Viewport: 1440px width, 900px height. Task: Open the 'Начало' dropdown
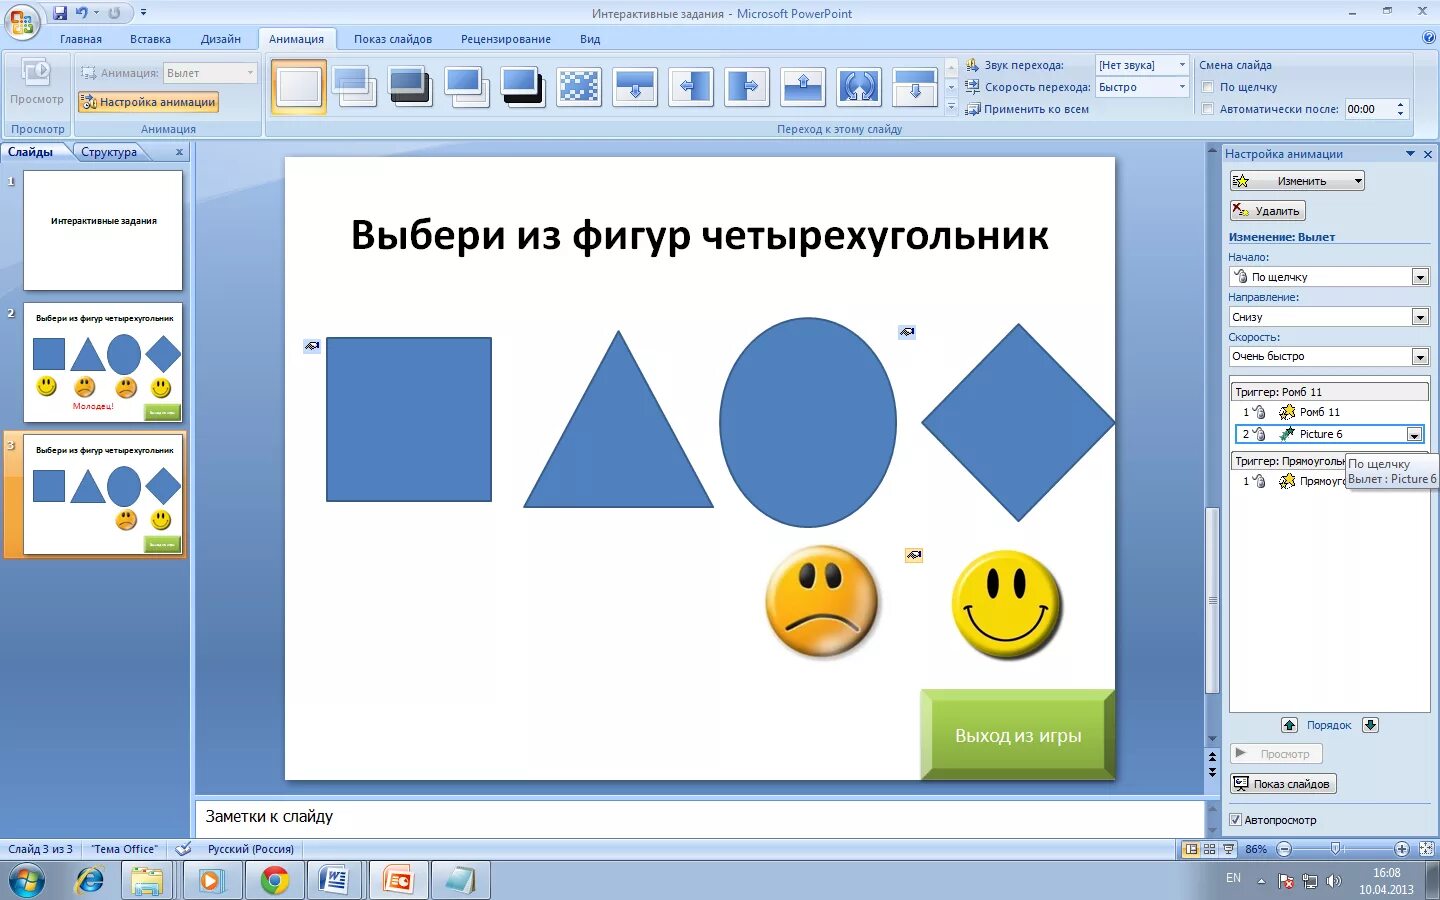coord(1420,277)
